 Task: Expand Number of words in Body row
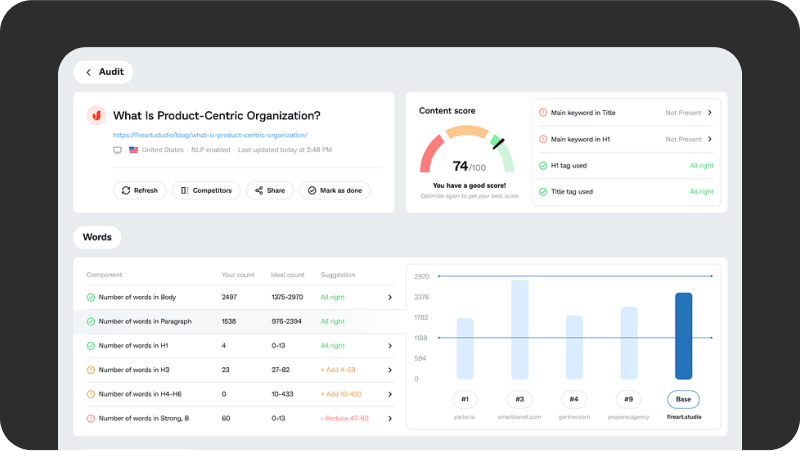pos(390,297)
